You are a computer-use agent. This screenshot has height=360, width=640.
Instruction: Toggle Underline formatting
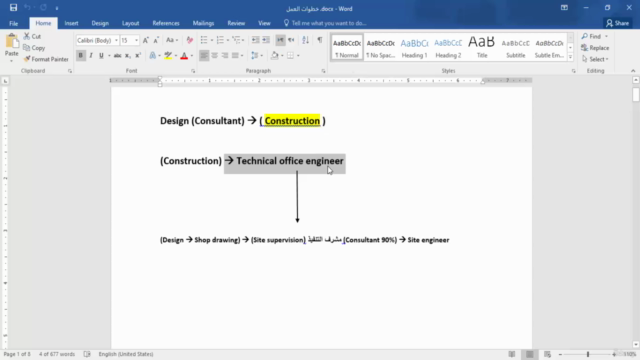(x=101, y=56)
